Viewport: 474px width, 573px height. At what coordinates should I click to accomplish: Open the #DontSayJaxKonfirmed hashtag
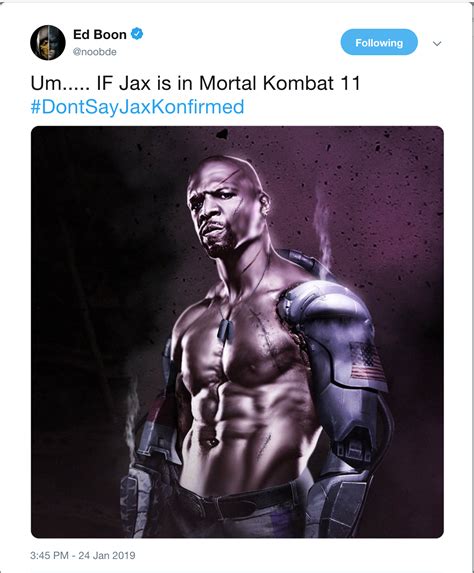[x=137, y=107]
